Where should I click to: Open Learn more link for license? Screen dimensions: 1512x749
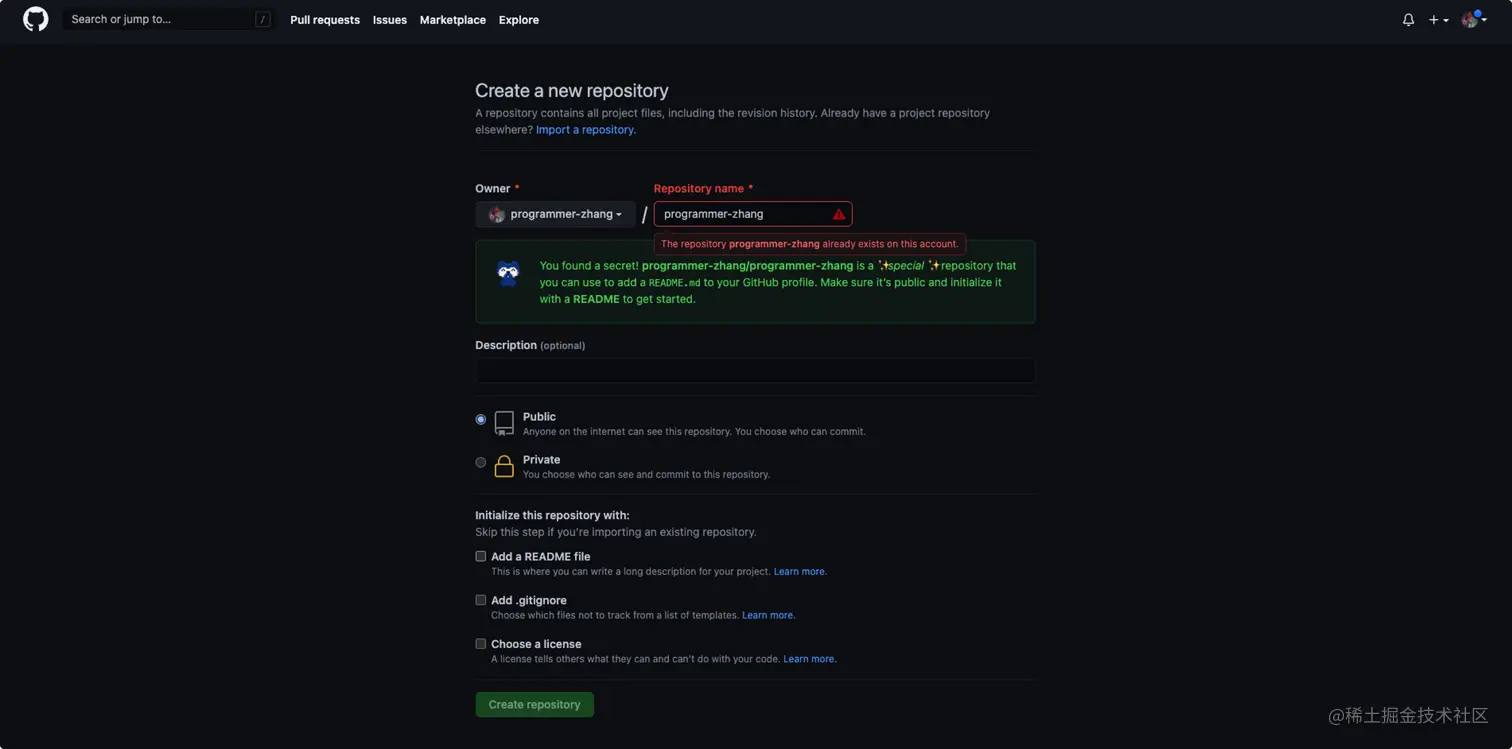pyautogui.click(x=810, y=660)
